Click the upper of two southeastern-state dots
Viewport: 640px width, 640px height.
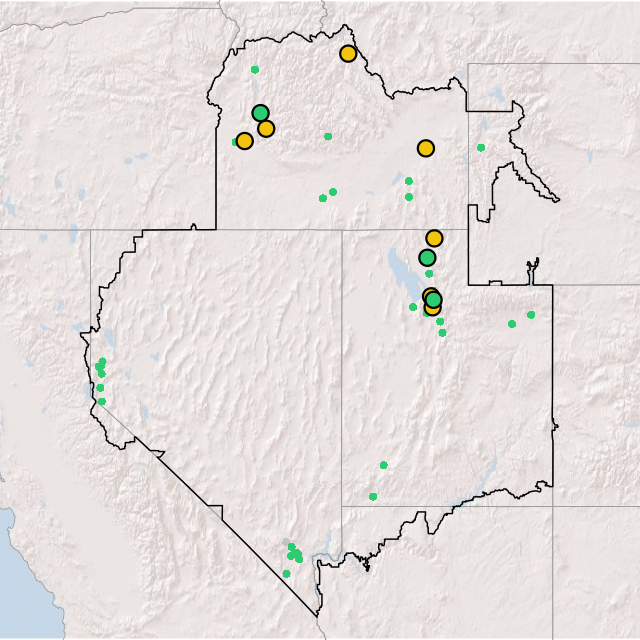(x=384, y=465)
